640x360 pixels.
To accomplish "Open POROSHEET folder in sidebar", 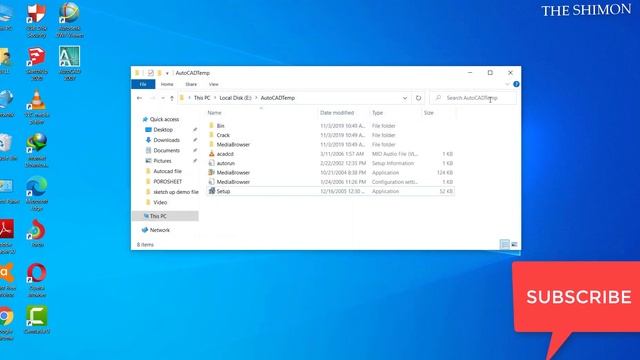I will coord(167,182).
